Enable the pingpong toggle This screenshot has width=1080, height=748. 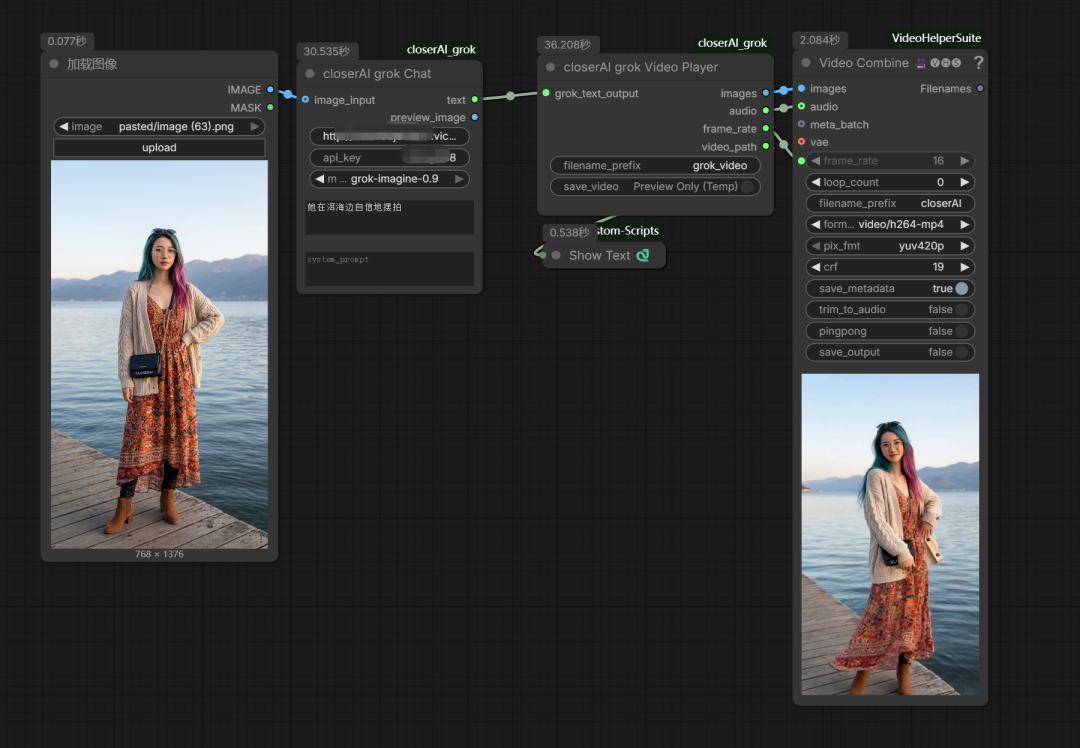961,331
